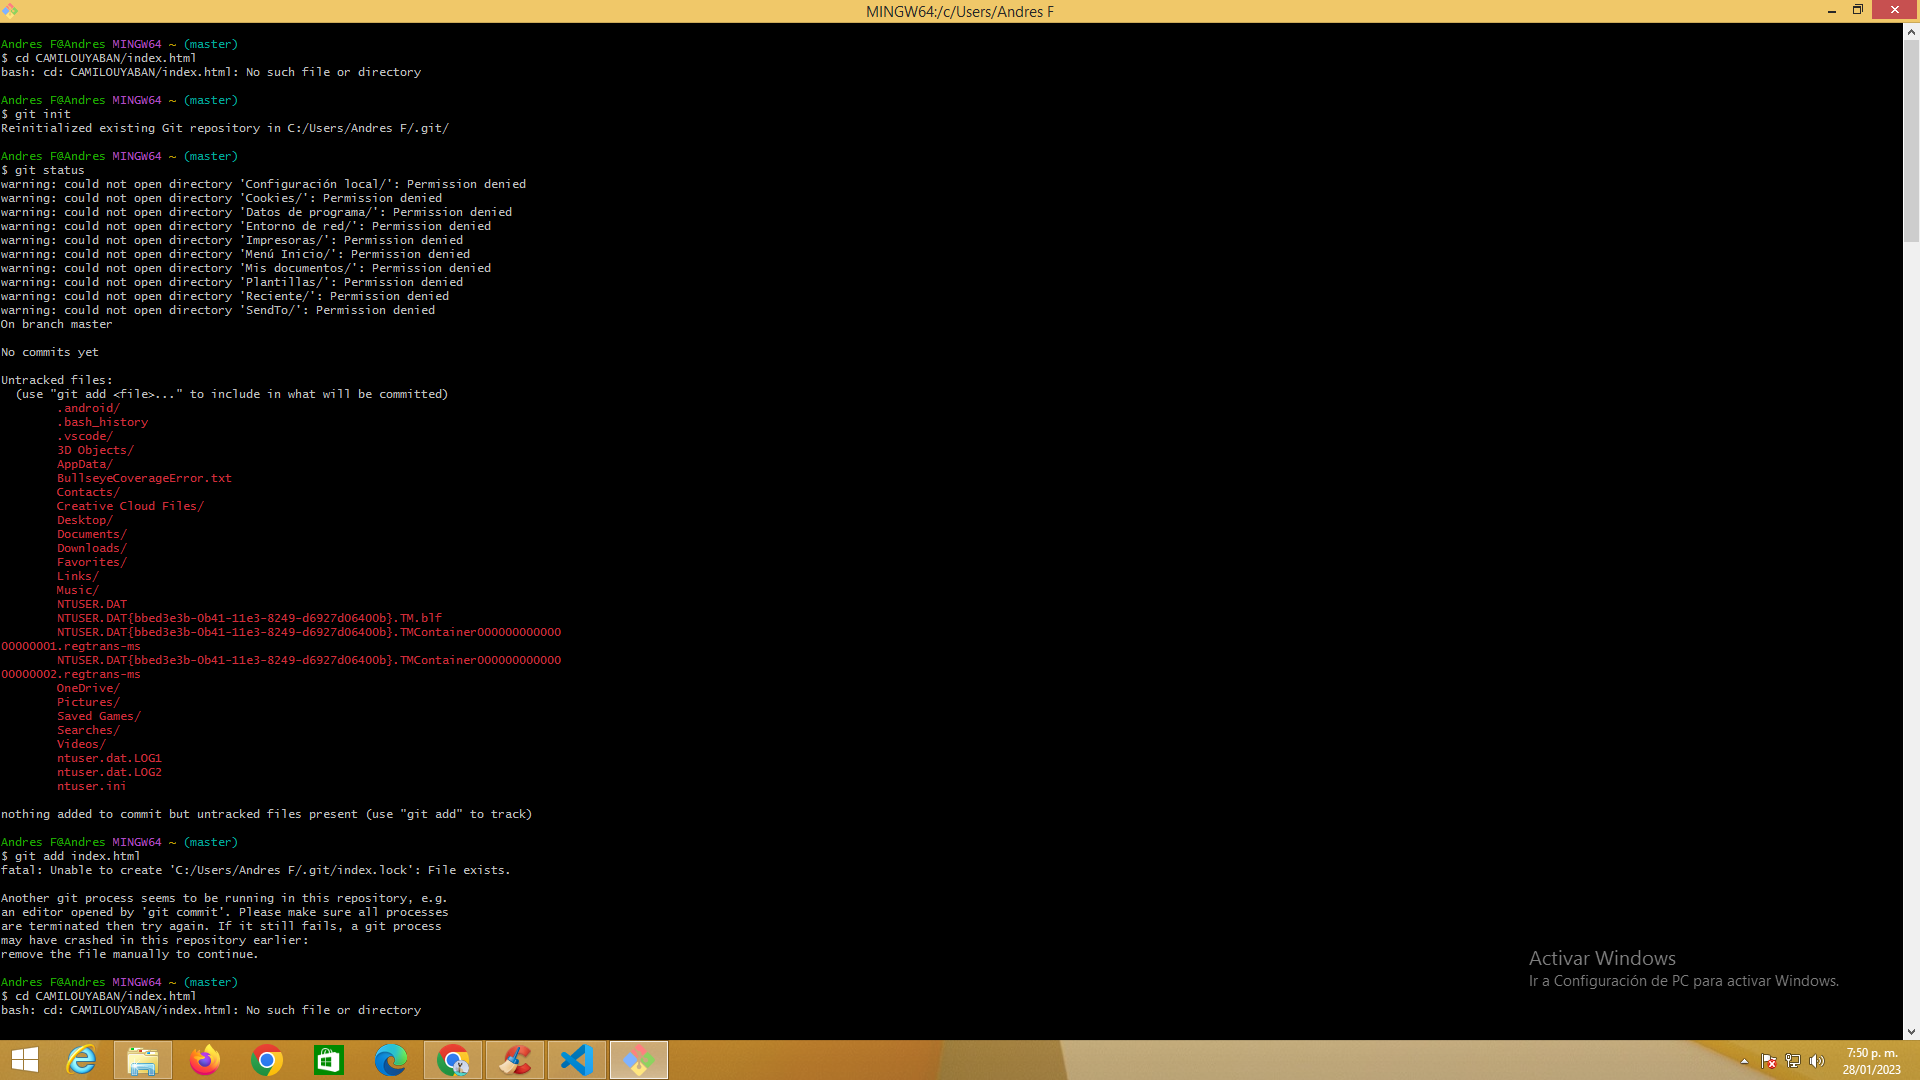Click the MINGW64:/c/Users/Andres F window title
Image resolution: width=1920 pixels, height=1080 pixels.
959,11
